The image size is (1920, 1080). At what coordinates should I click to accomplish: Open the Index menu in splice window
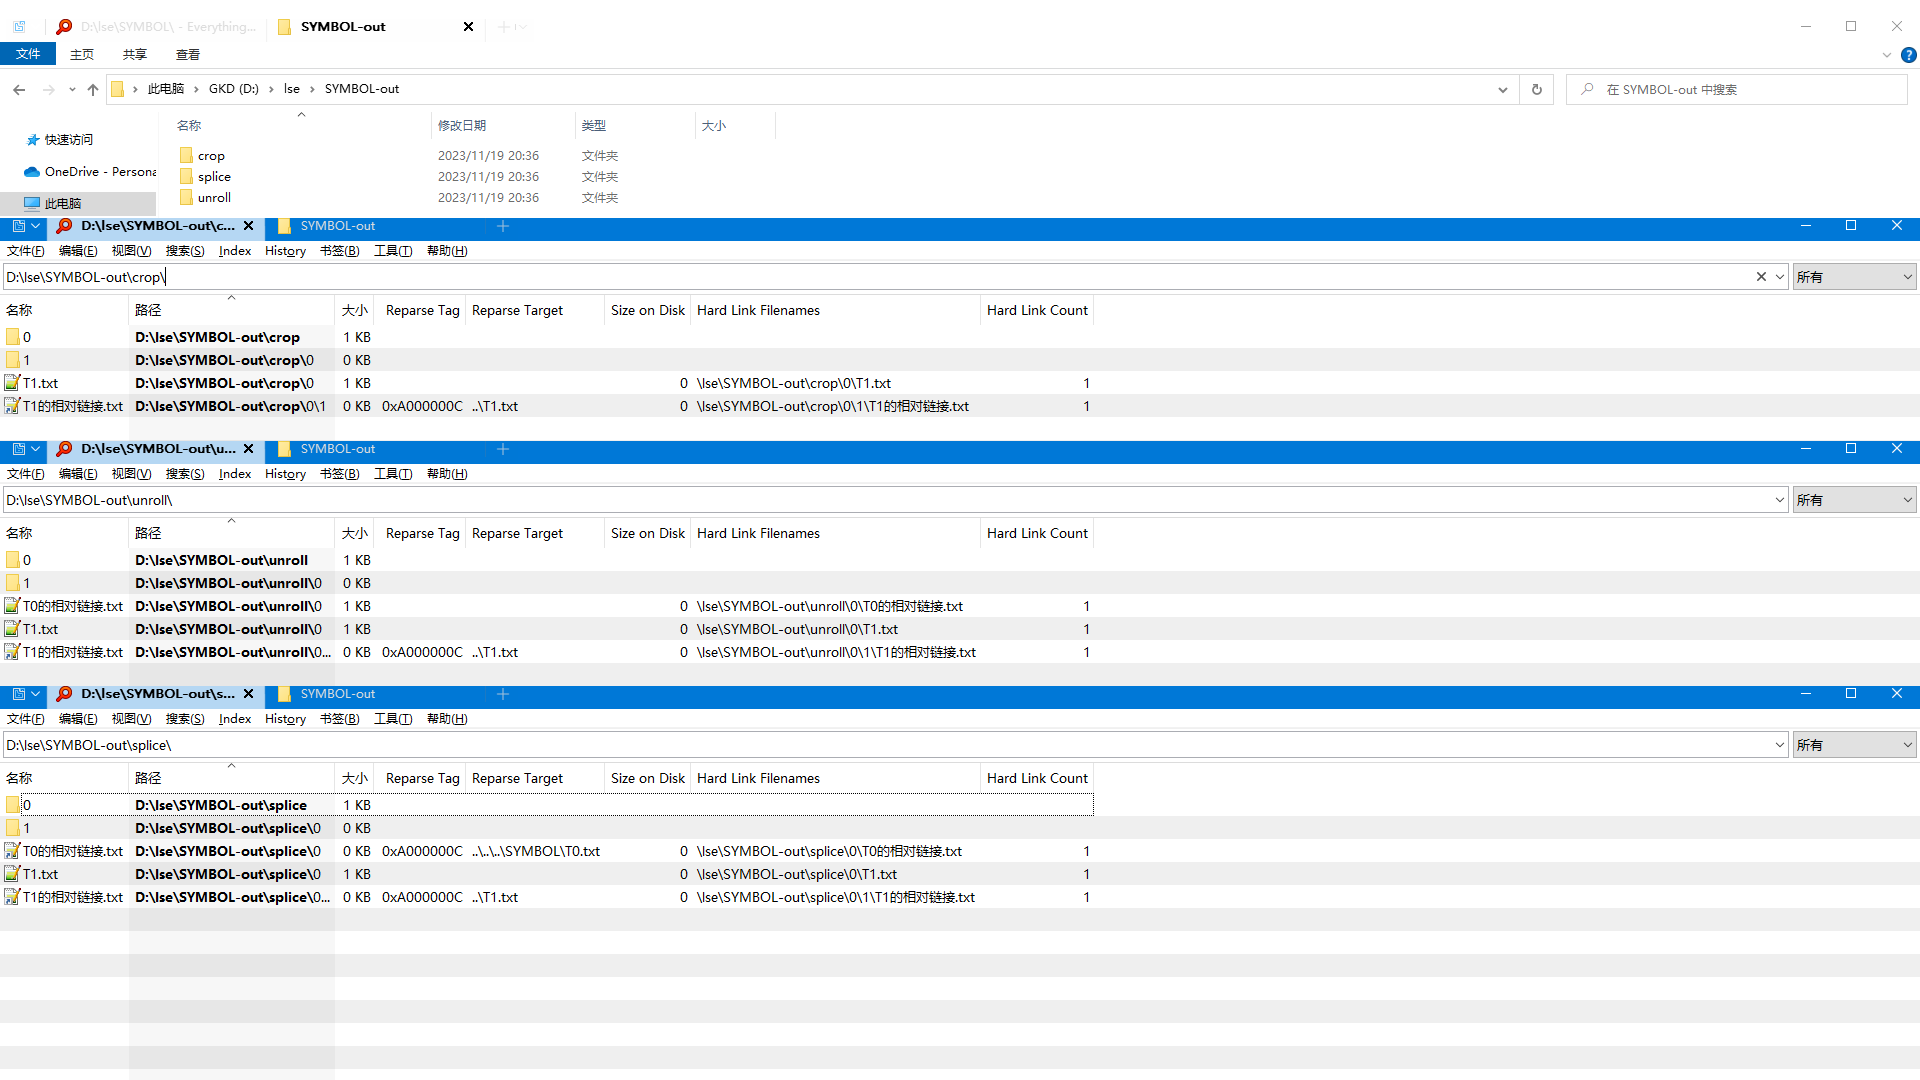(235, 719)
